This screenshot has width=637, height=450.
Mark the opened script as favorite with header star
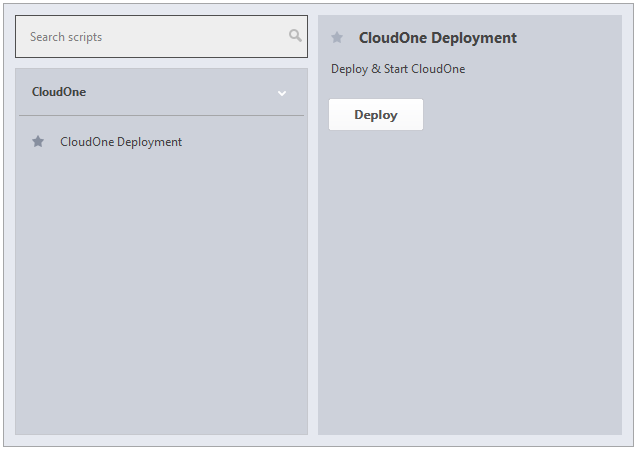337,38
